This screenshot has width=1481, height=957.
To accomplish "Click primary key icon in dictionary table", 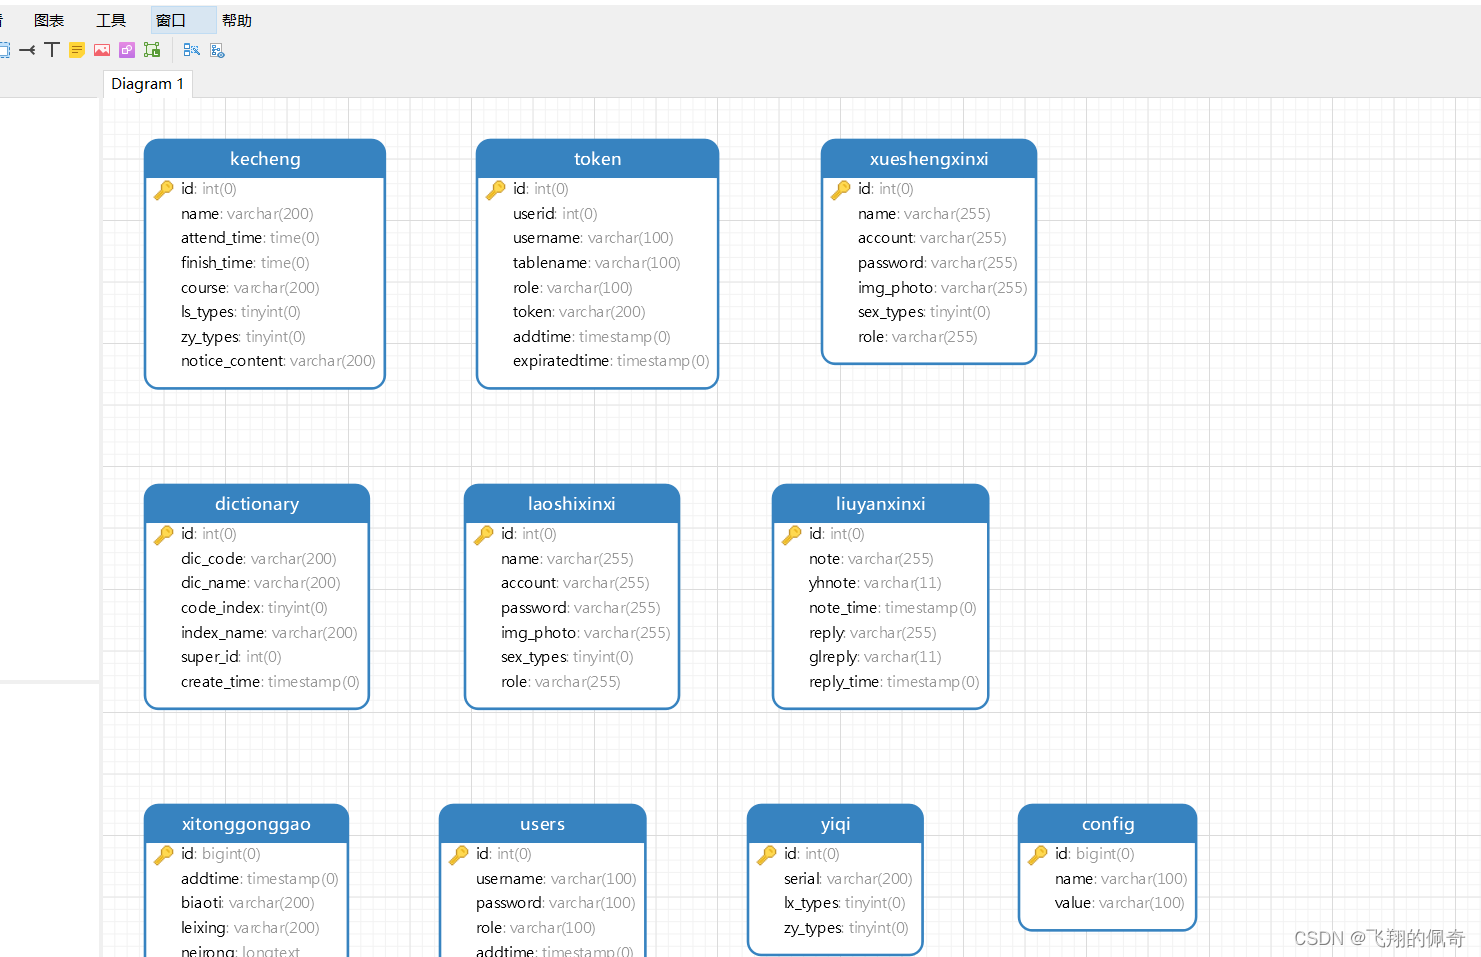I will (x=164, y=534).
